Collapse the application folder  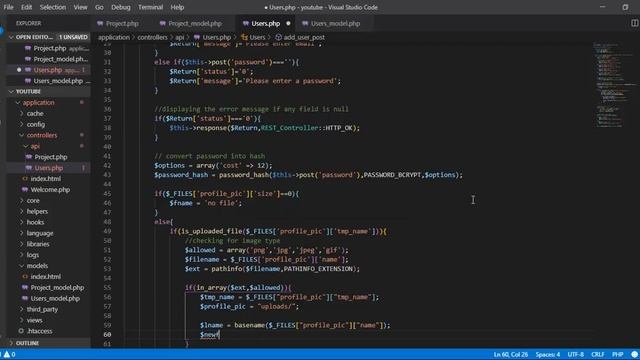click(38, 102)
